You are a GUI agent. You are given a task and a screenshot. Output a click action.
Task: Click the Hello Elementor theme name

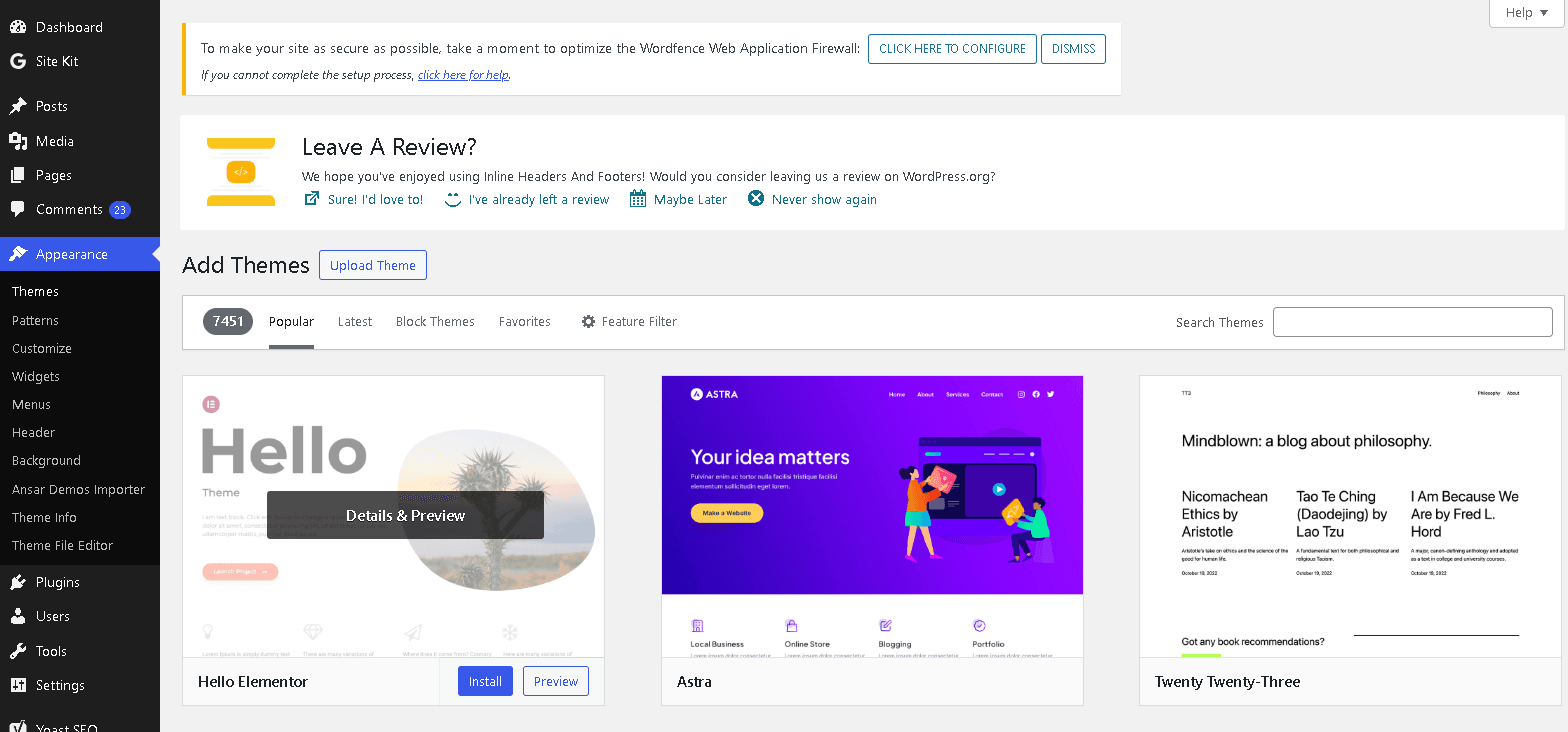(x=253, y=682)
